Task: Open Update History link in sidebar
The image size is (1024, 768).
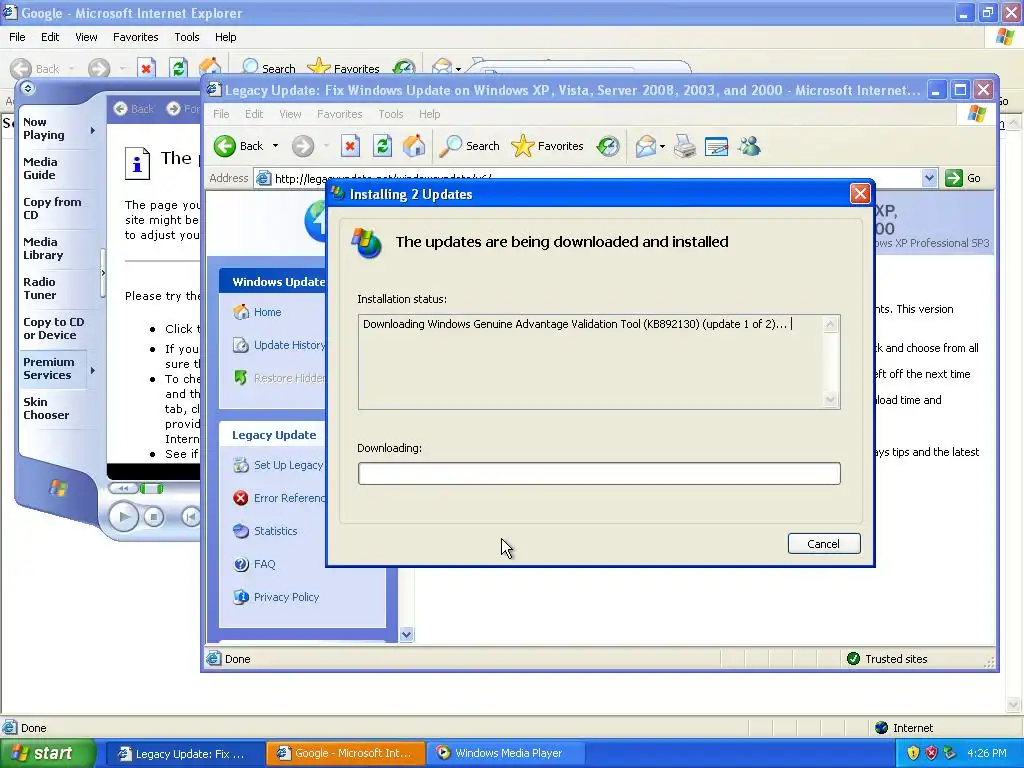Action: (289, 345)
